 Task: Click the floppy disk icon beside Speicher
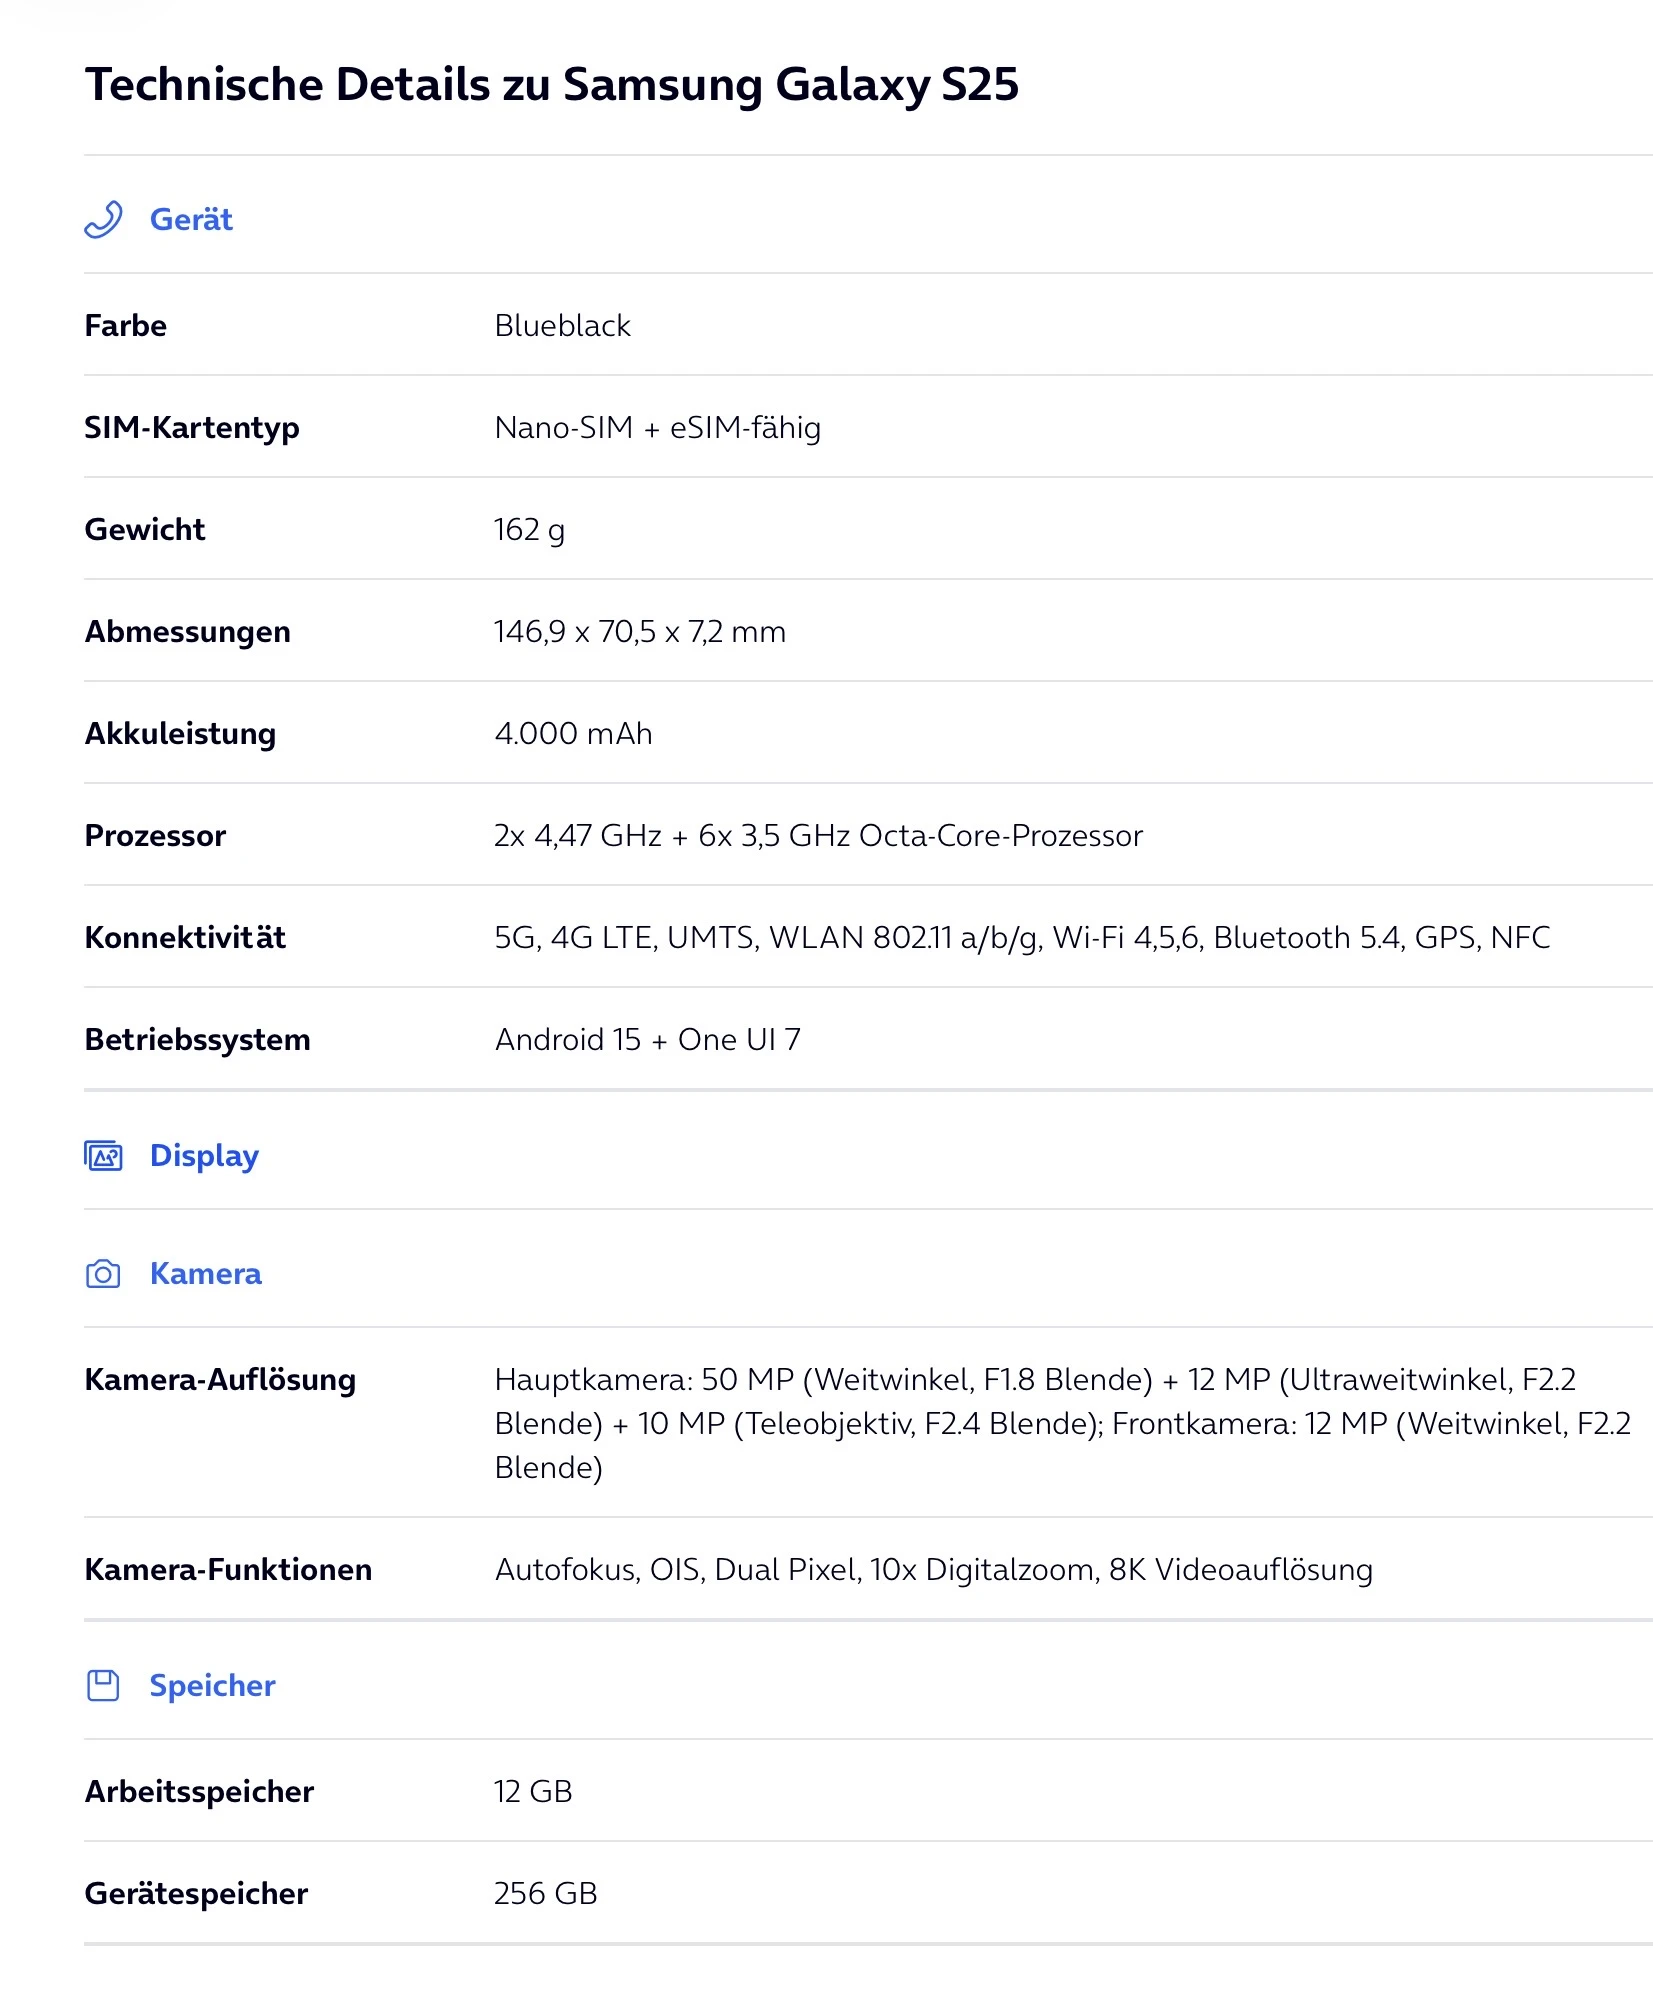point(103,1686)
